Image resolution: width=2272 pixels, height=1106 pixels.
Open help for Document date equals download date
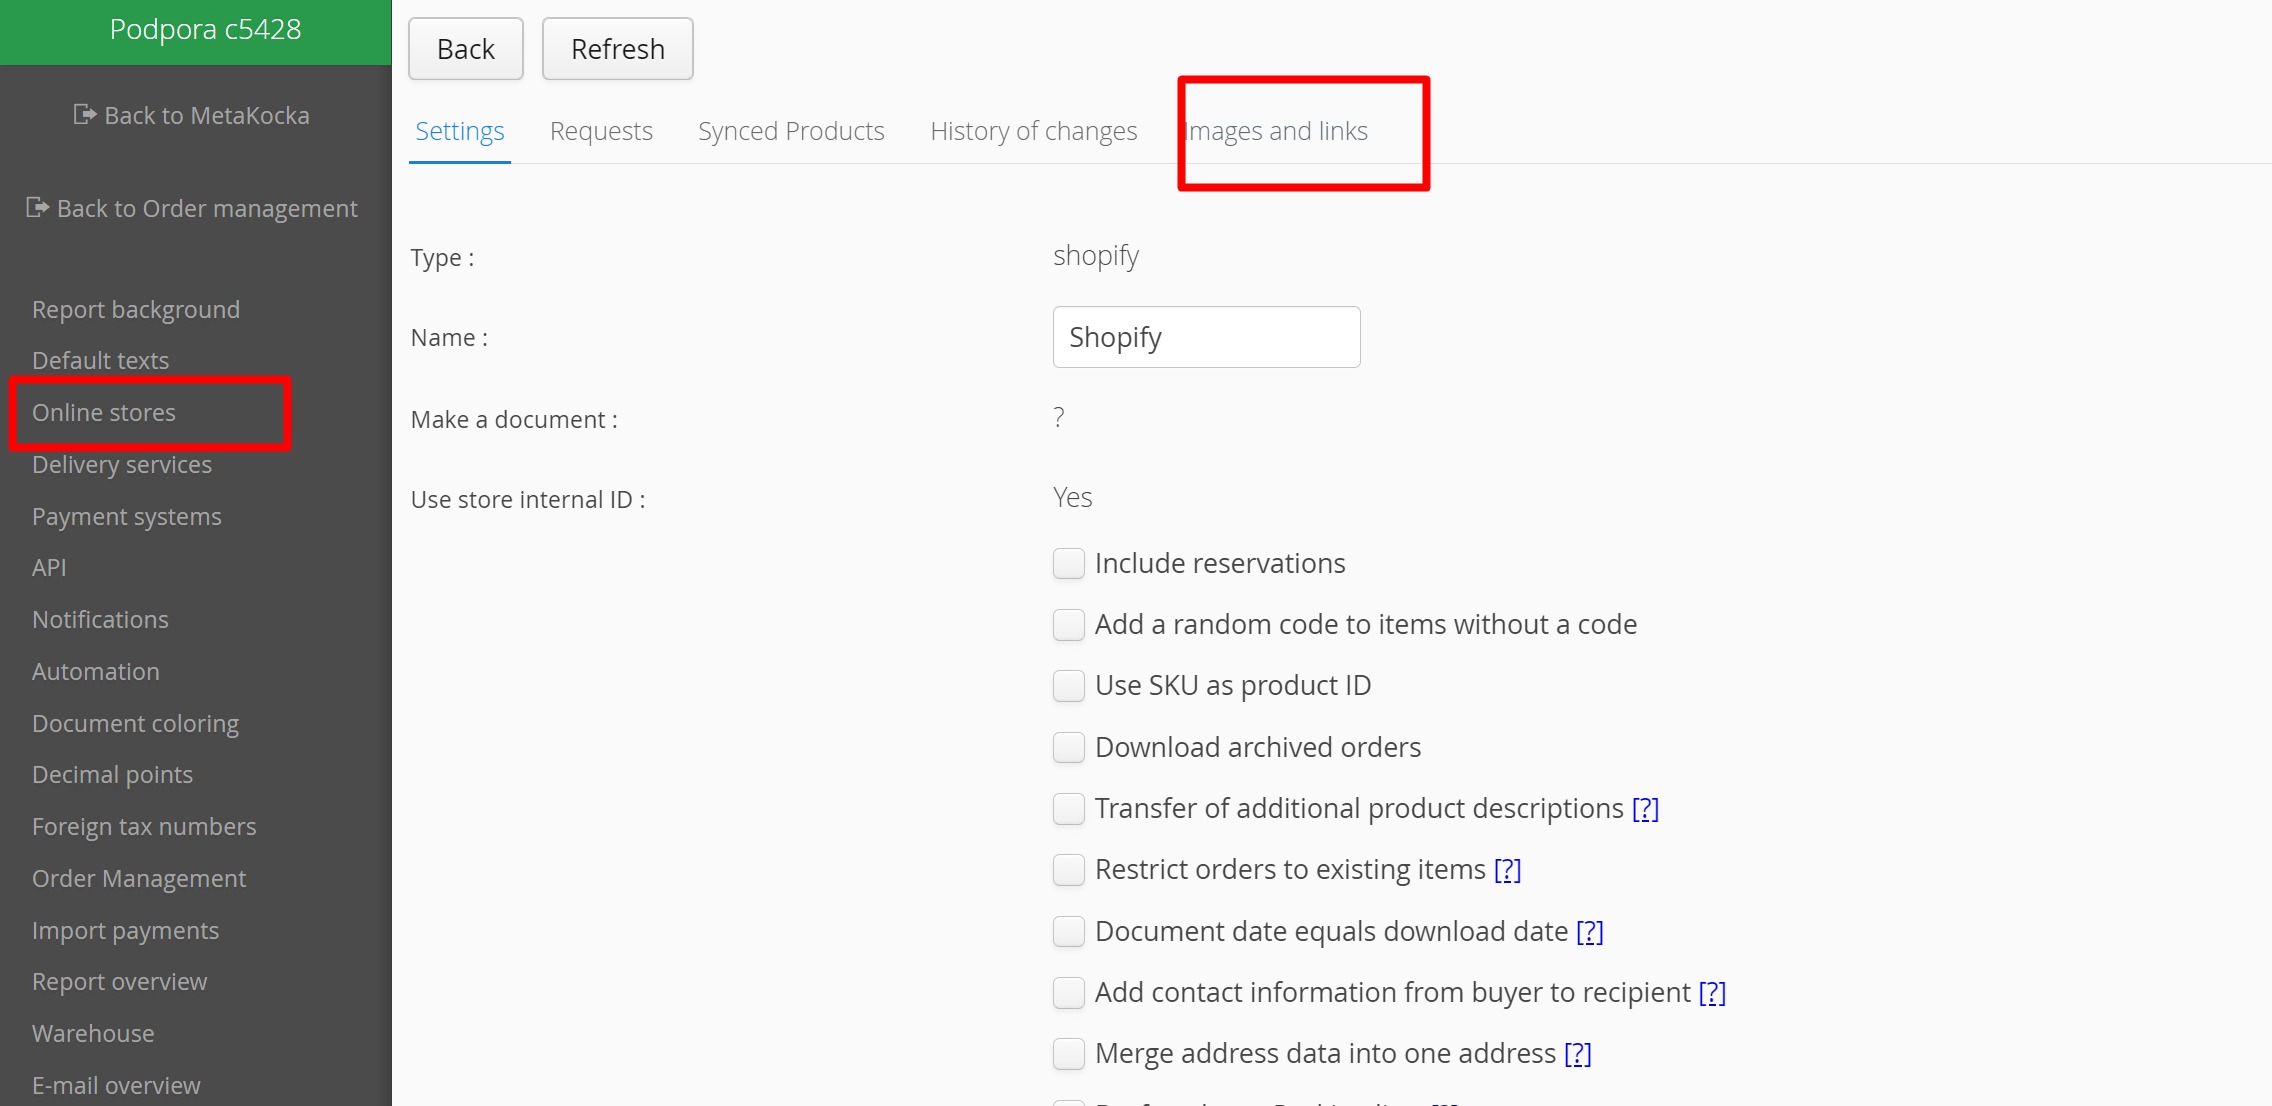pyautogui.click(x=1589, y=932)
